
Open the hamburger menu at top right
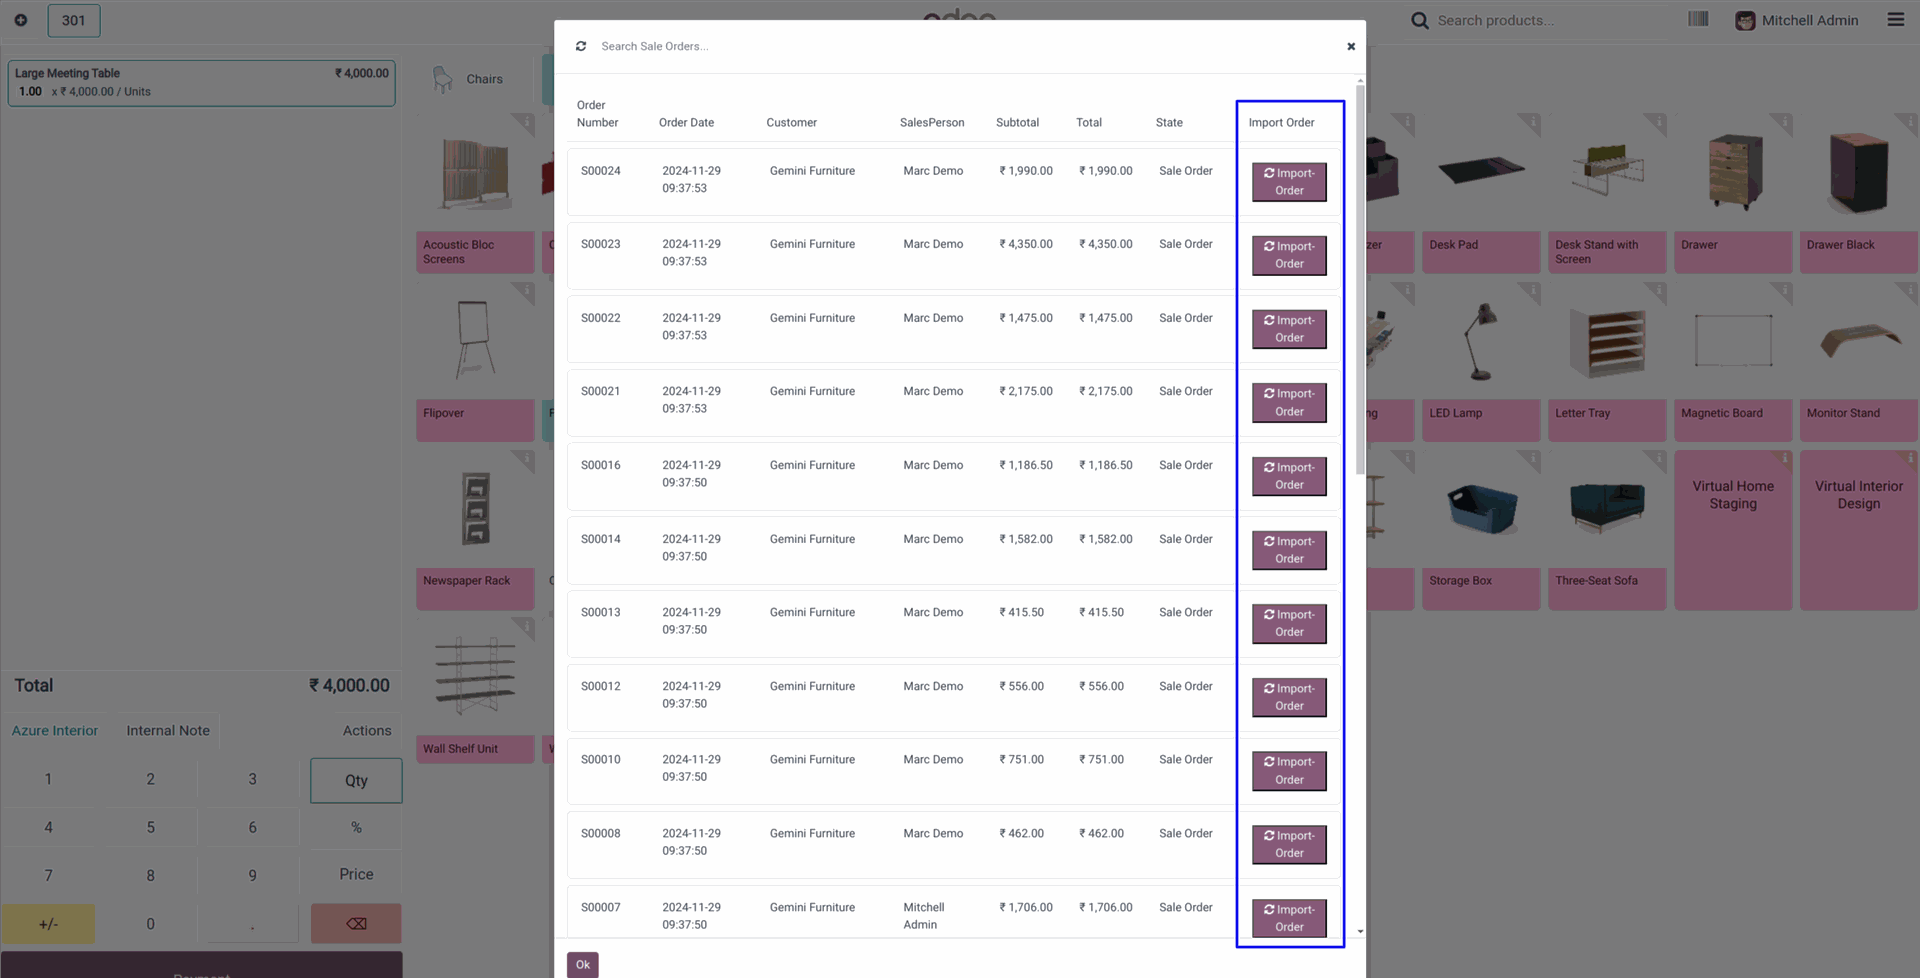coord(1895,19)
